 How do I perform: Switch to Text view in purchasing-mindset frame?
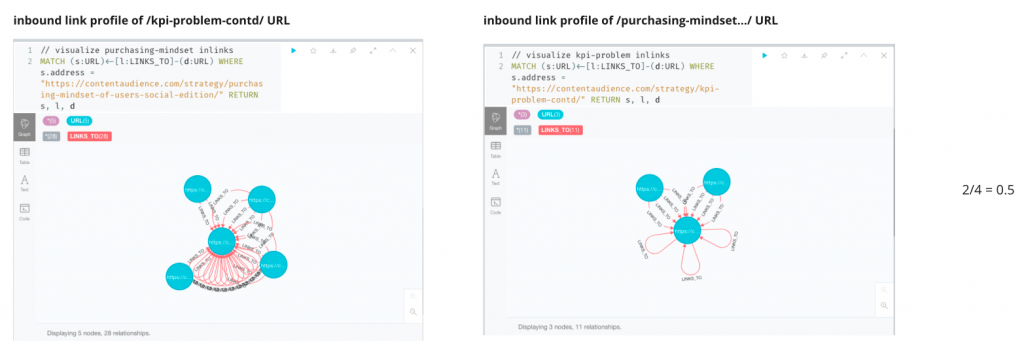[24, 183]
